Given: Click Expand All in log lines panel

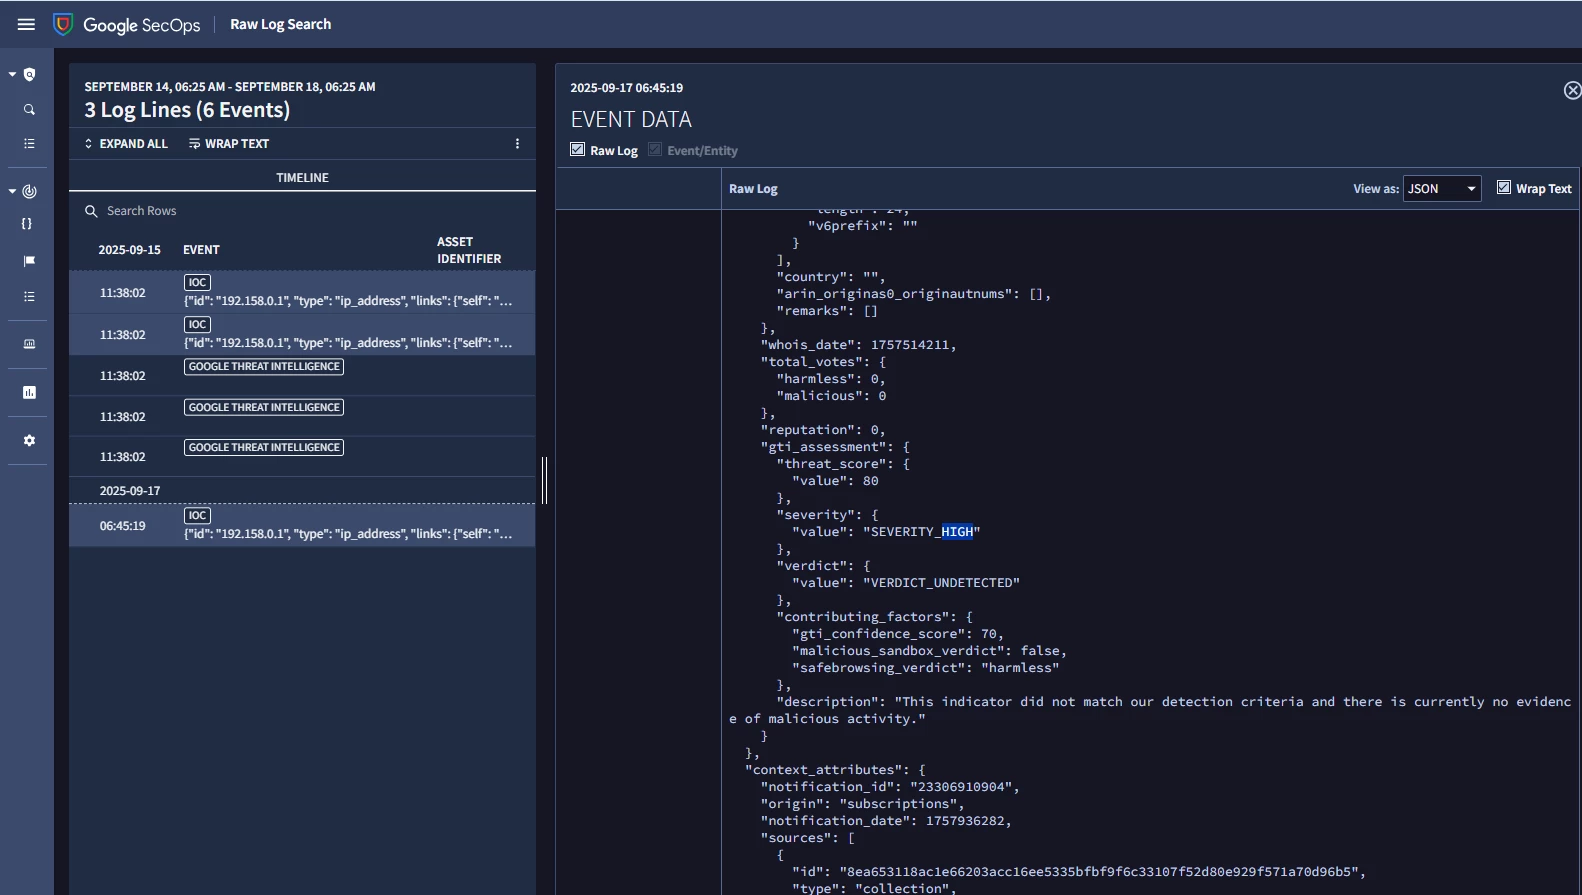Looking at the screenshot, I should click(126, 144).
